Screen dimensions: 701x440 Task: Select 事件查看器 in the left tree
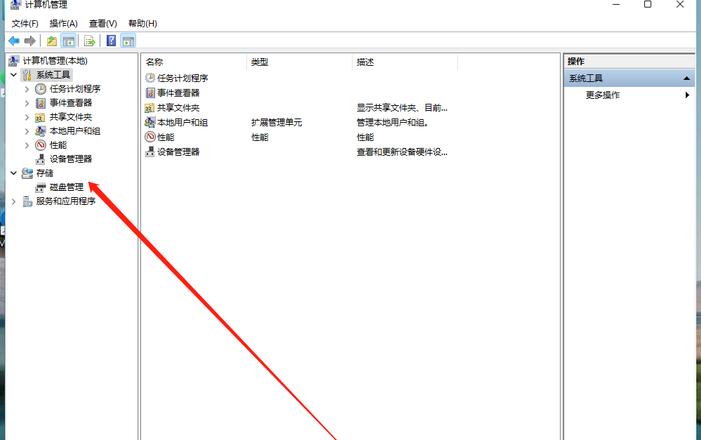pos(71,103)
